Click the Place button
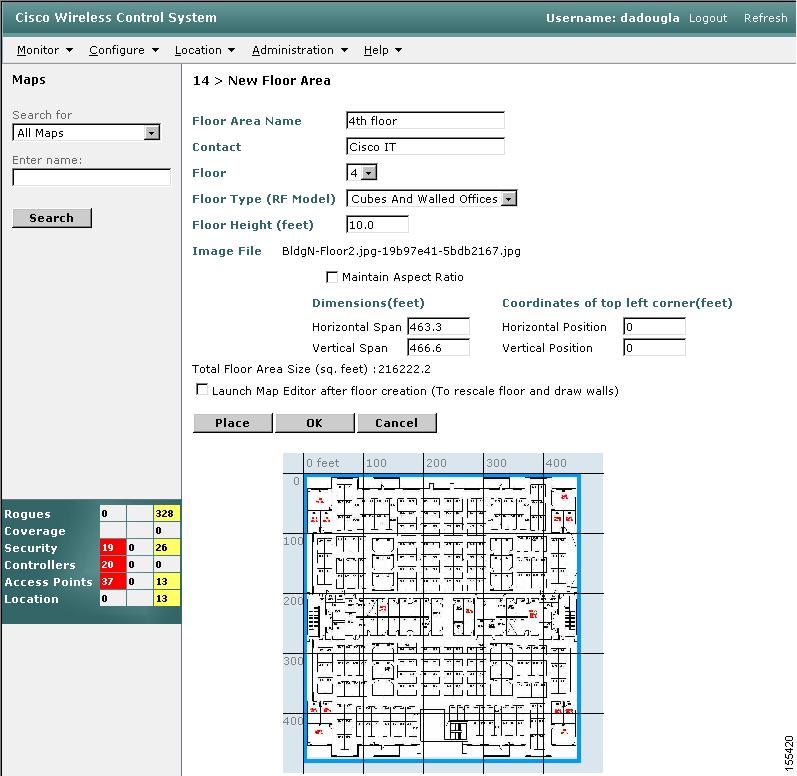Image resolution: width=797 pixels, height=776 pixels. point(232,423)
